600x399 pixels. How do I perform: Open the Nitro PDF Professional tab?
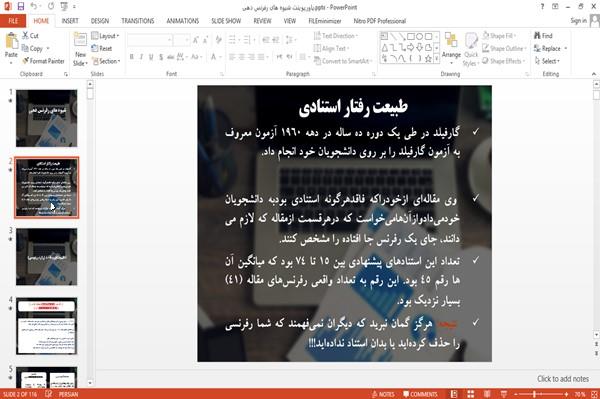click(x=380, y=21)
